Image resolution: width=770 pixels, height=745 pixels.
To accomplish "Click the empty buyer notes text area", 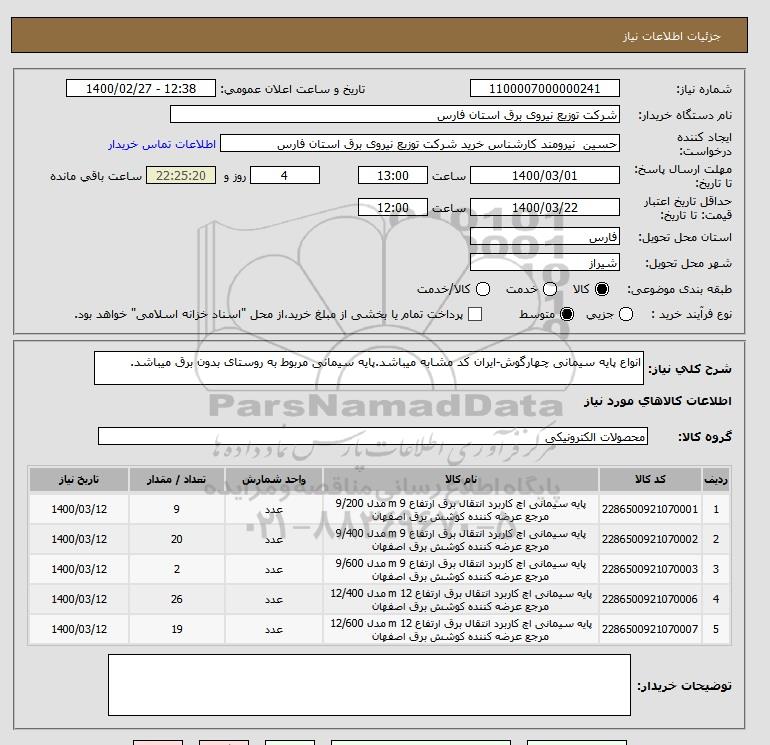I will (x=369, y=685).
